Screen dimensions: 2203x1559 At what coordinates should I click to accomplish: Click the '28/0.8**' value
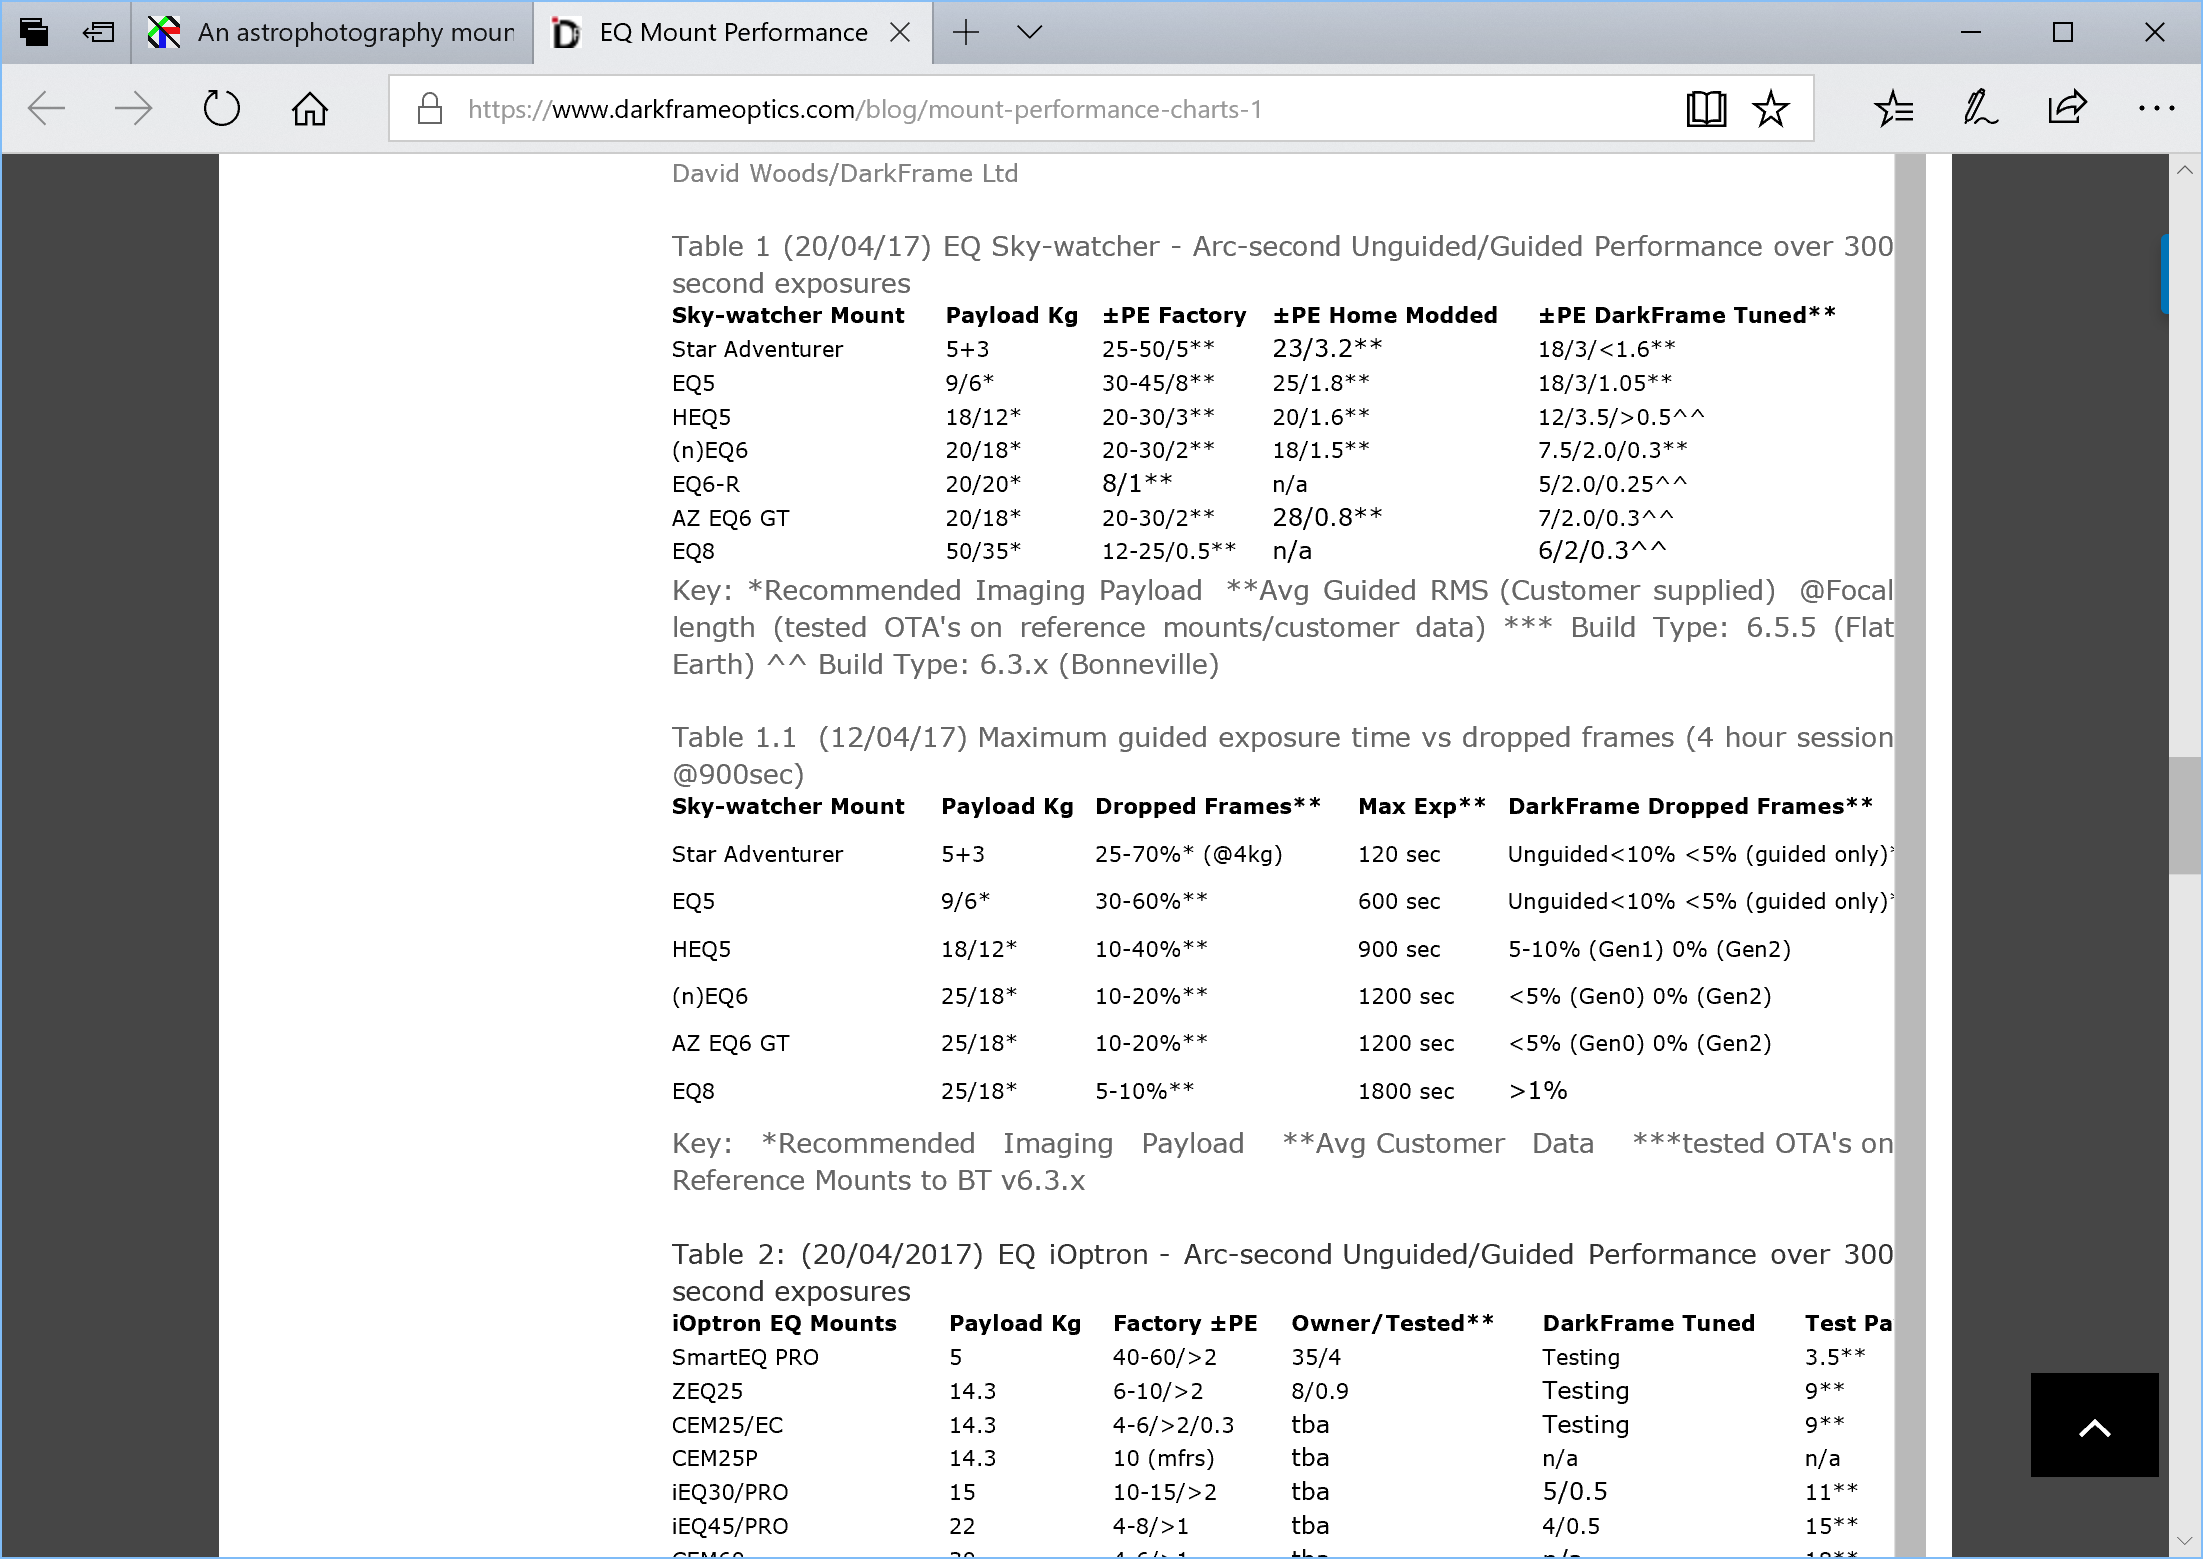click(1327, 517)
